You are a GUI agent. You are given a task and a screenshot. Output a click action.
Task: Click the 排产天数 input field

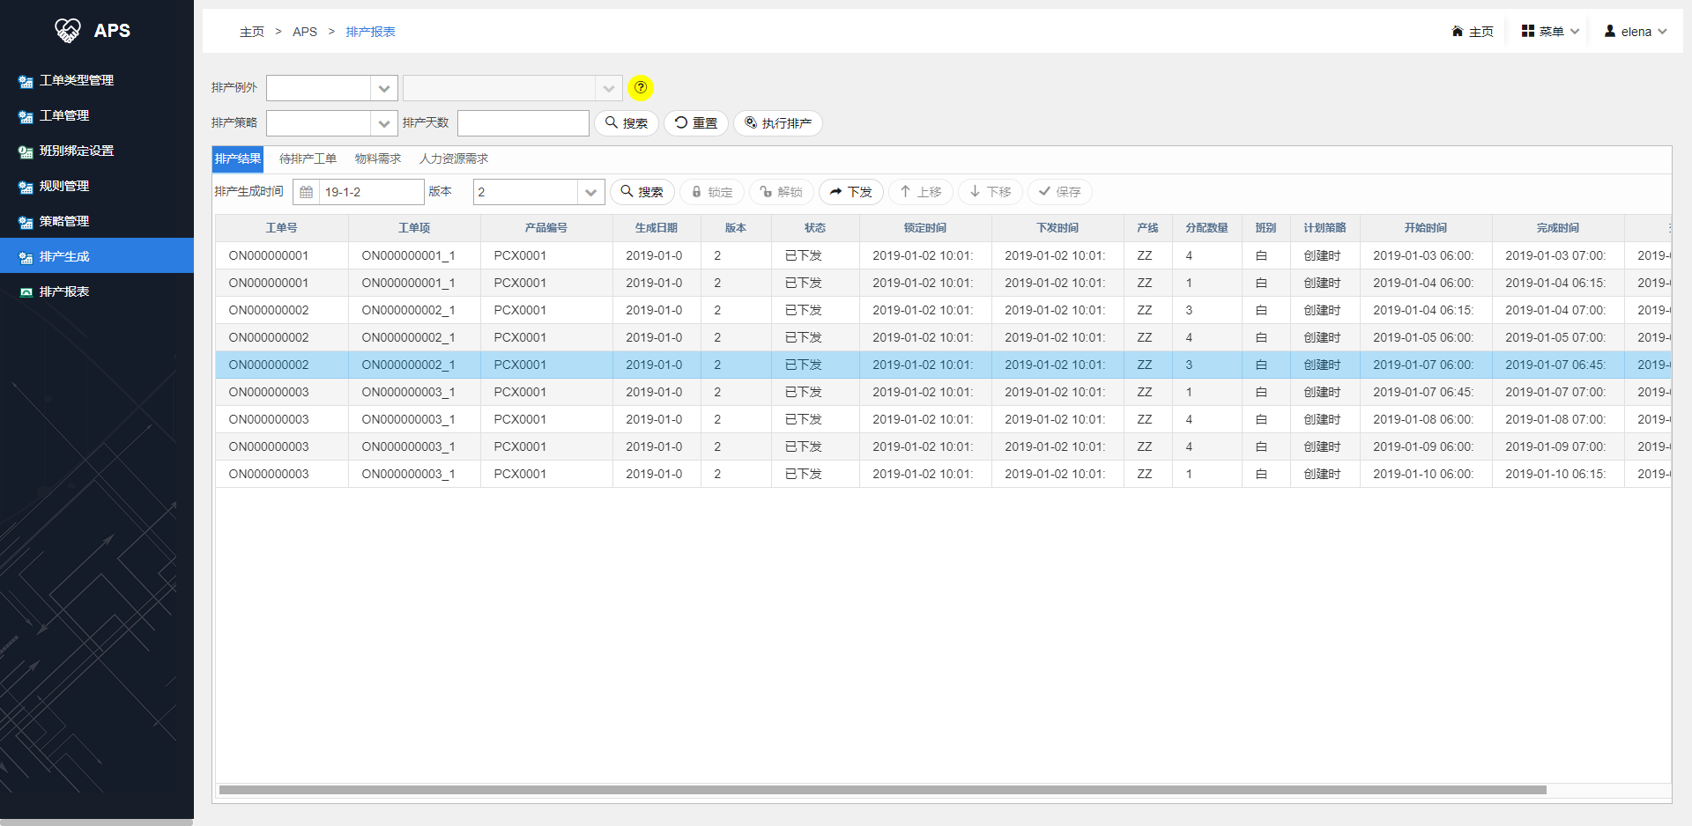coord(523,123)
